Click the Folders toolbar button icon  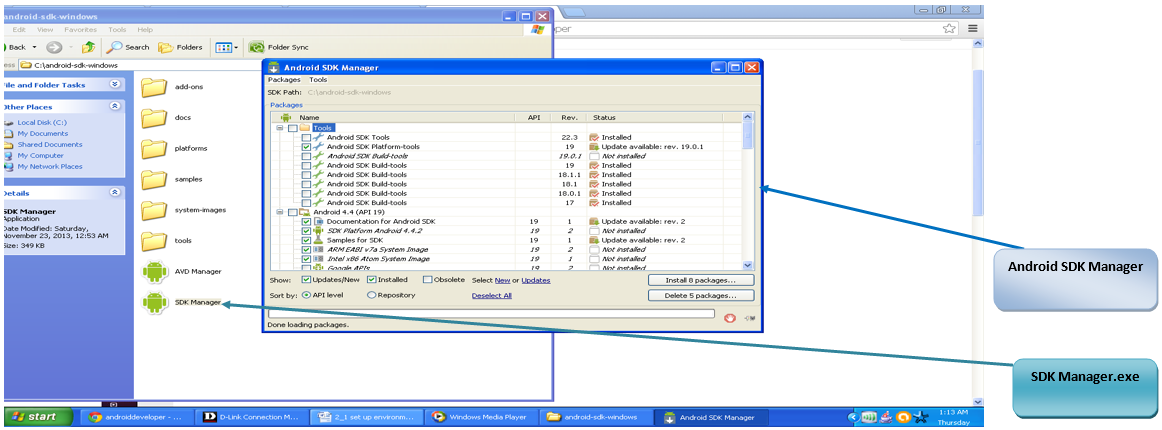click(x=165, y=47)
